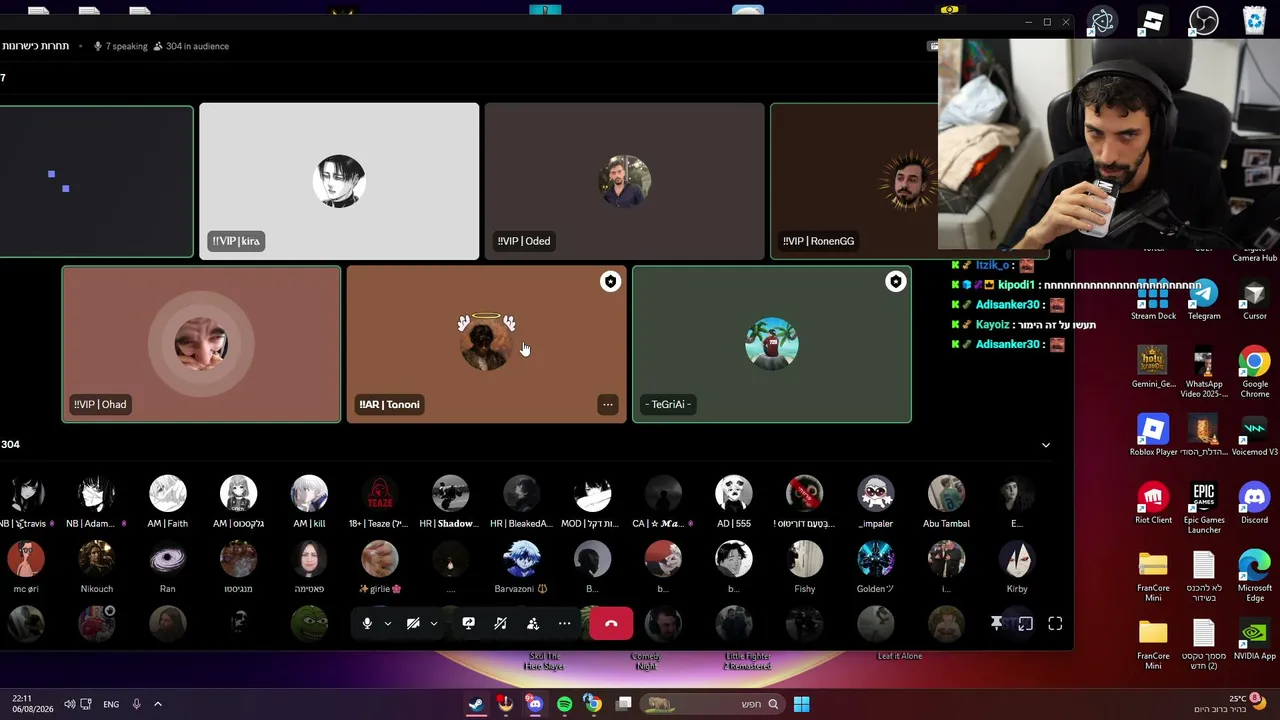Viewport: 1280px width, 720px height.
Task: Open audience member Kirby's avatar
Action: pyautogui.click(x=1017, y=559)
